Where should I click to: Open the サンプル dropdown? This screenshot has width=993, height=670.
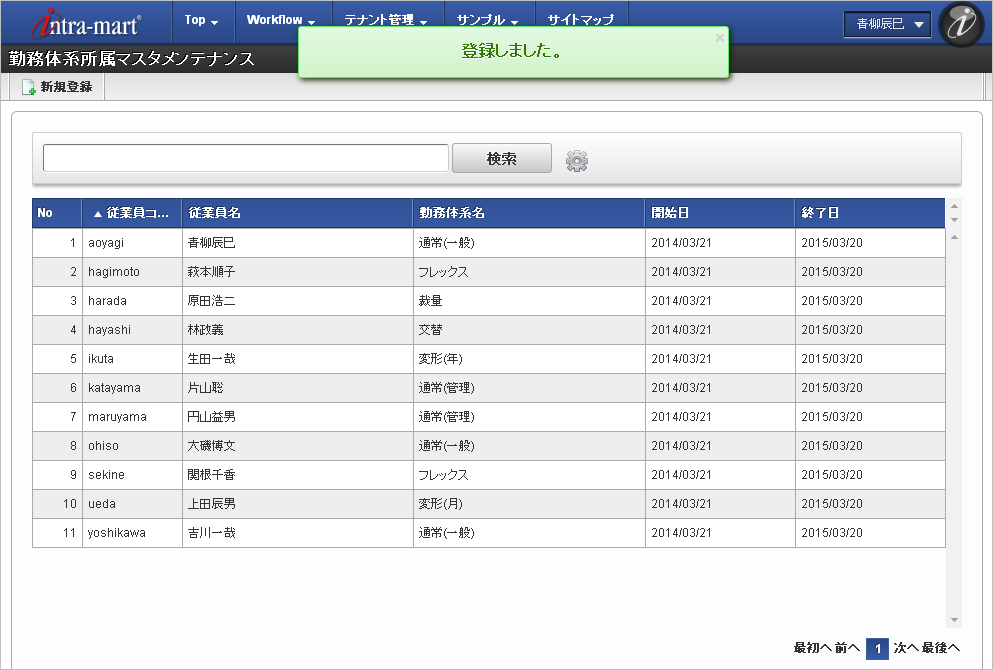click(x=487, y=19)
